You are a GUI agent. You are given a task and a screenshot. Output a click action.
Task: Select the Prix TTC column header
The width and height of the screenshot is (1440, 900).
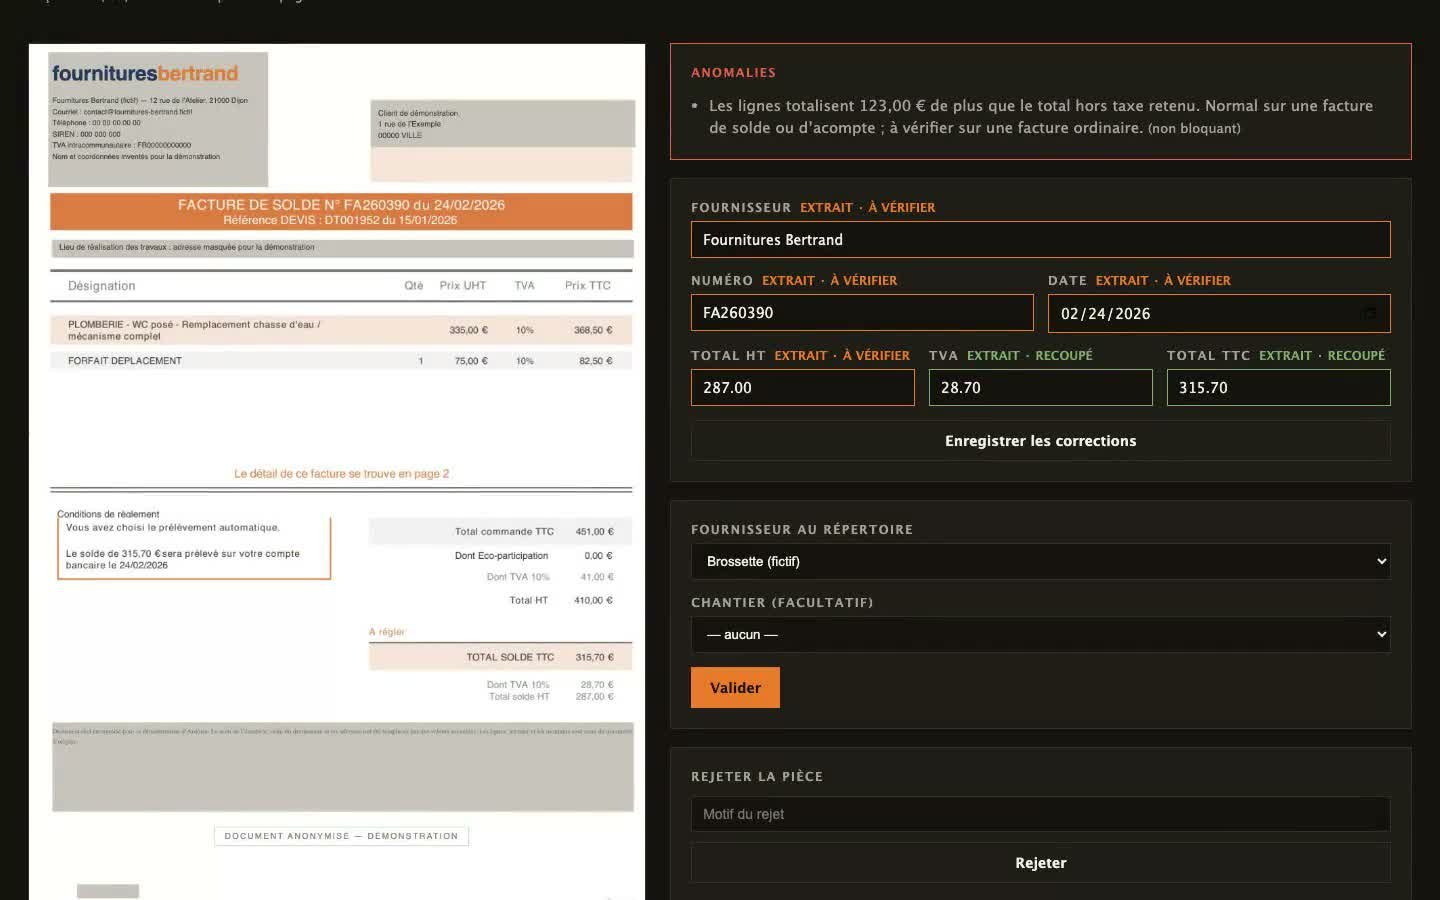pyautogui.click(x=588, y=286)
